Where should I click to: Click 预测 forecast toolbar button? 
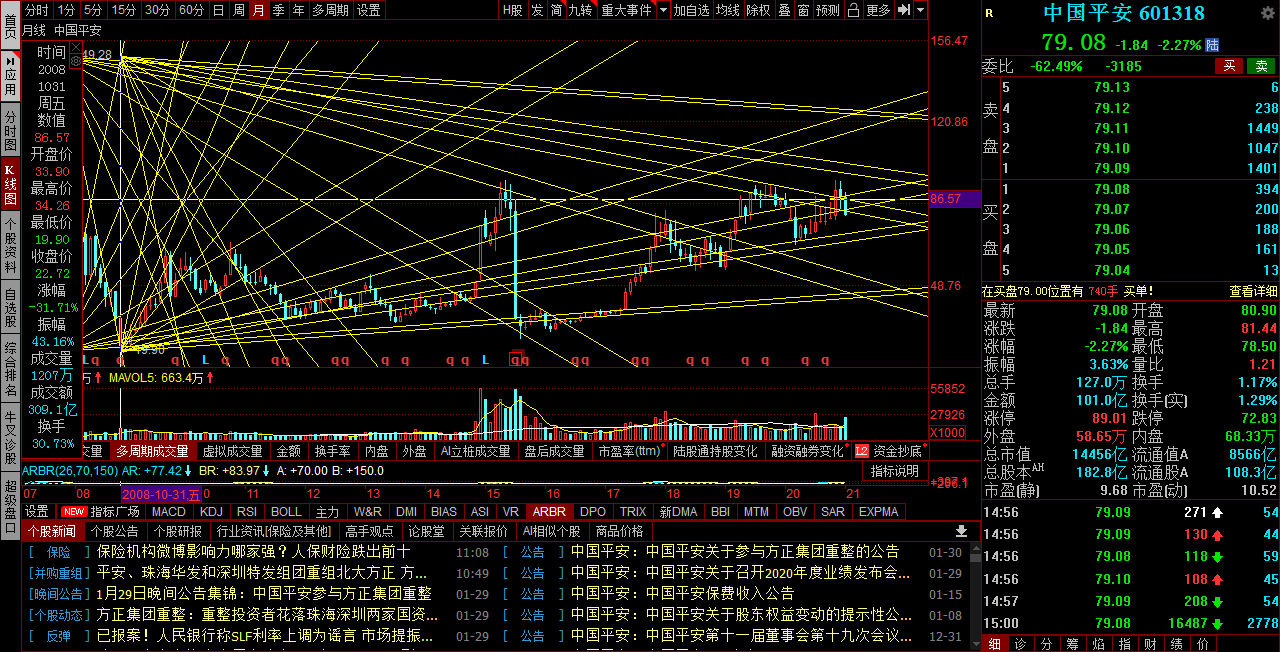click(828, 10)
